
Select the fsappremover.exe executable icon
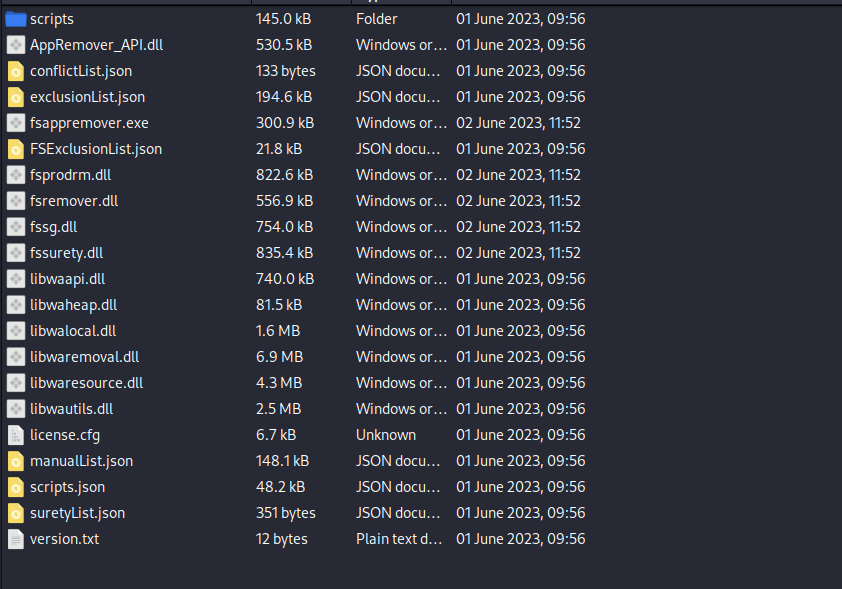[15, 123]
